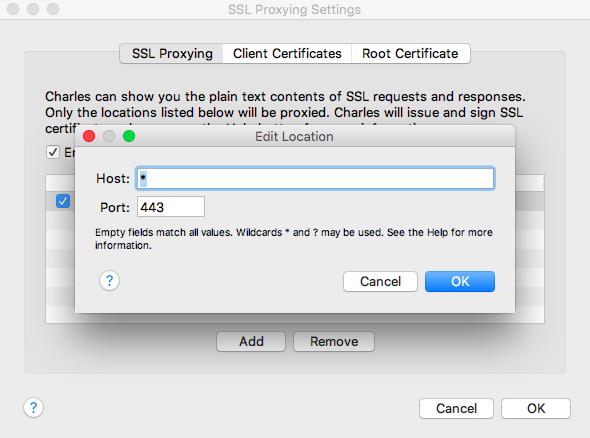This screenshot has width=590, height=438.
Task: Click into the Port field showing 443
Action: 171,207
